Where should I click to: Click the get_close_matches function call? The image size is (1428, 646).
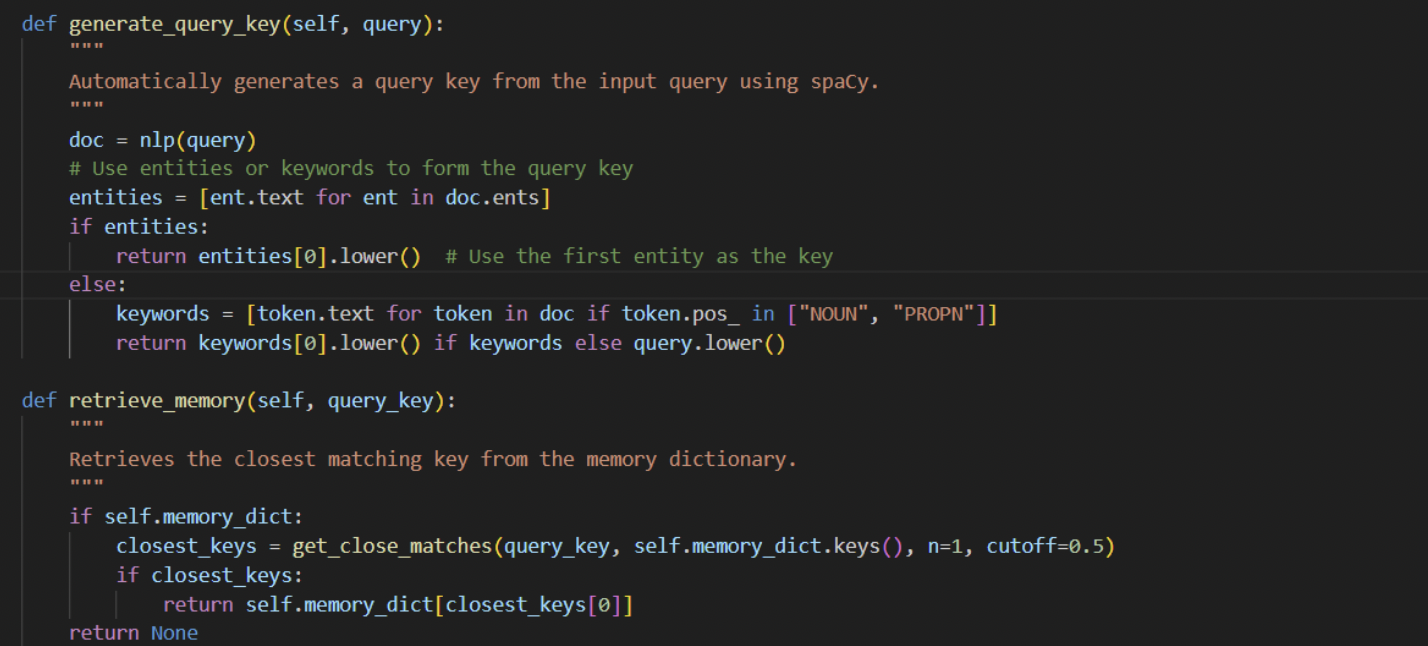pos(396,547)
